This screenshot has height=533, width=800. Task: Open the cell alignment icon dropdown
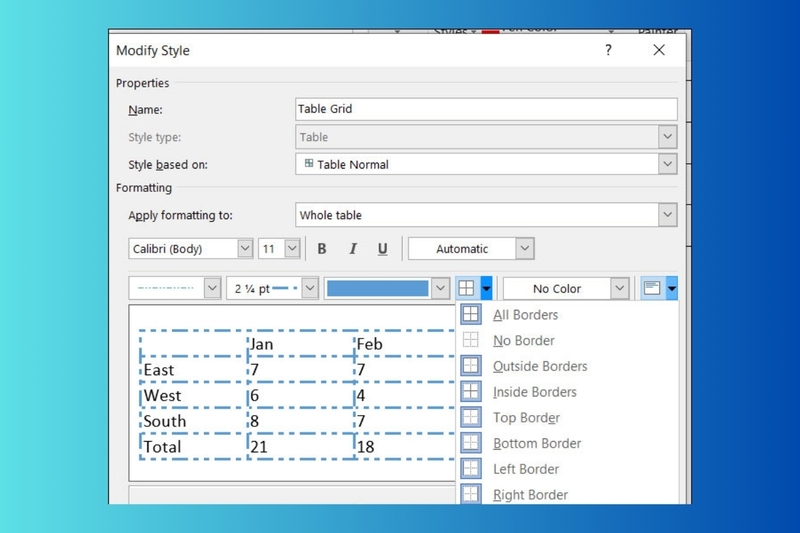(x=672, y=289)
